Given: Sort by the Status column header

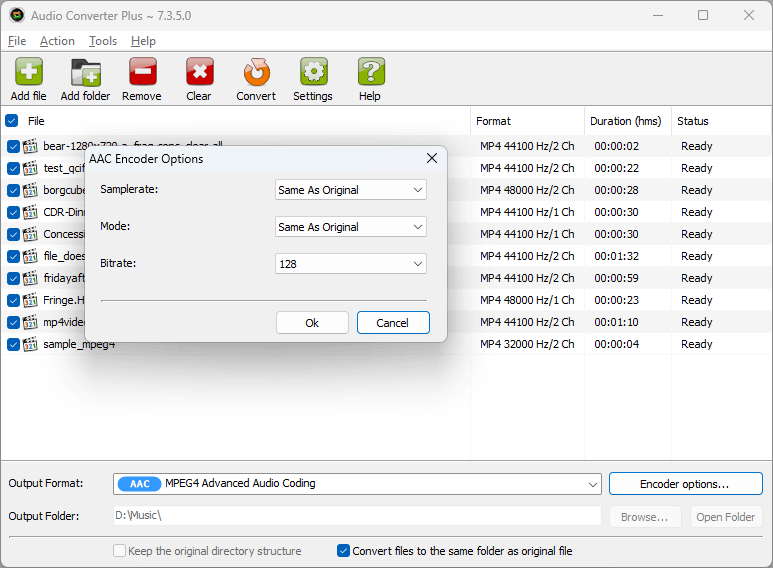Looking at the screenshot, I should pos(722,121).
